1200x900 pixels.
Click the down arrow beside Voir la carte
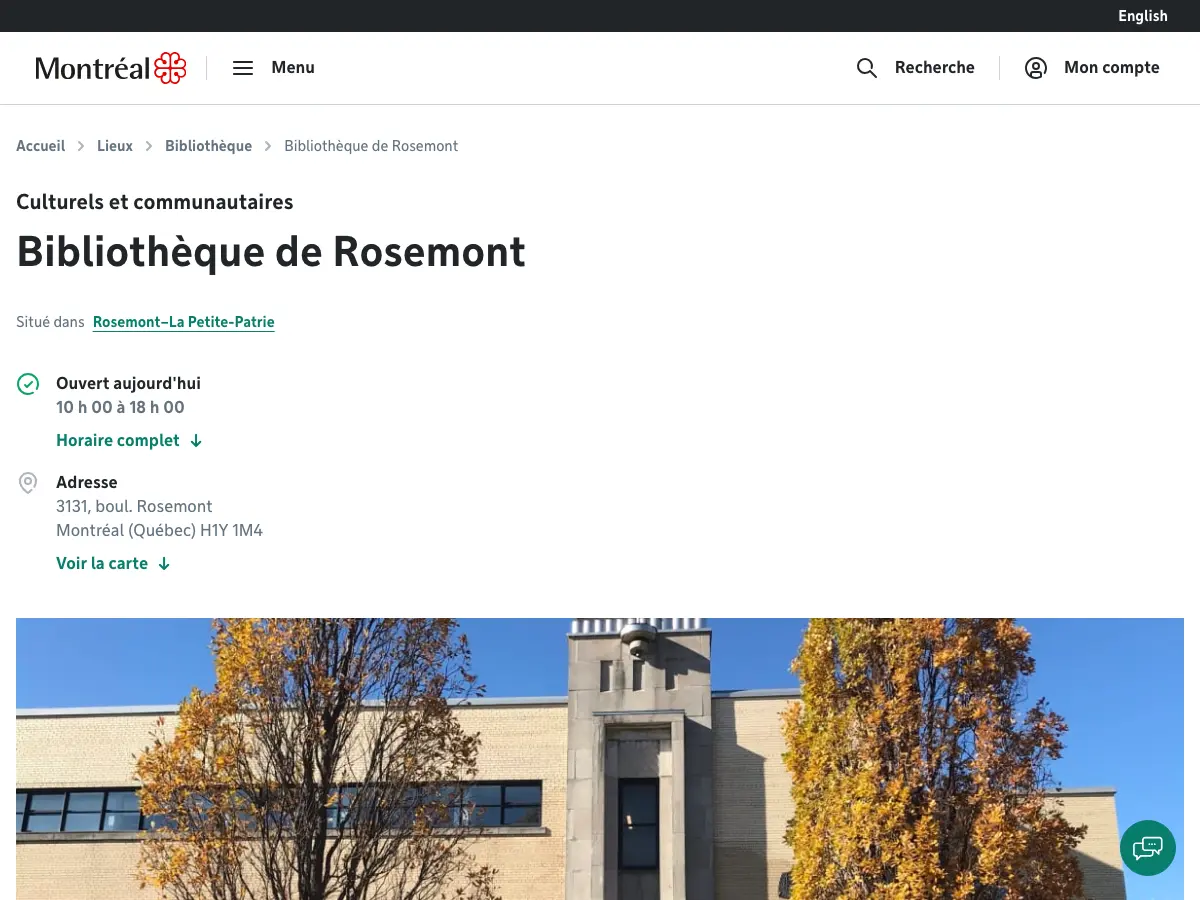(x=164, y=564)
